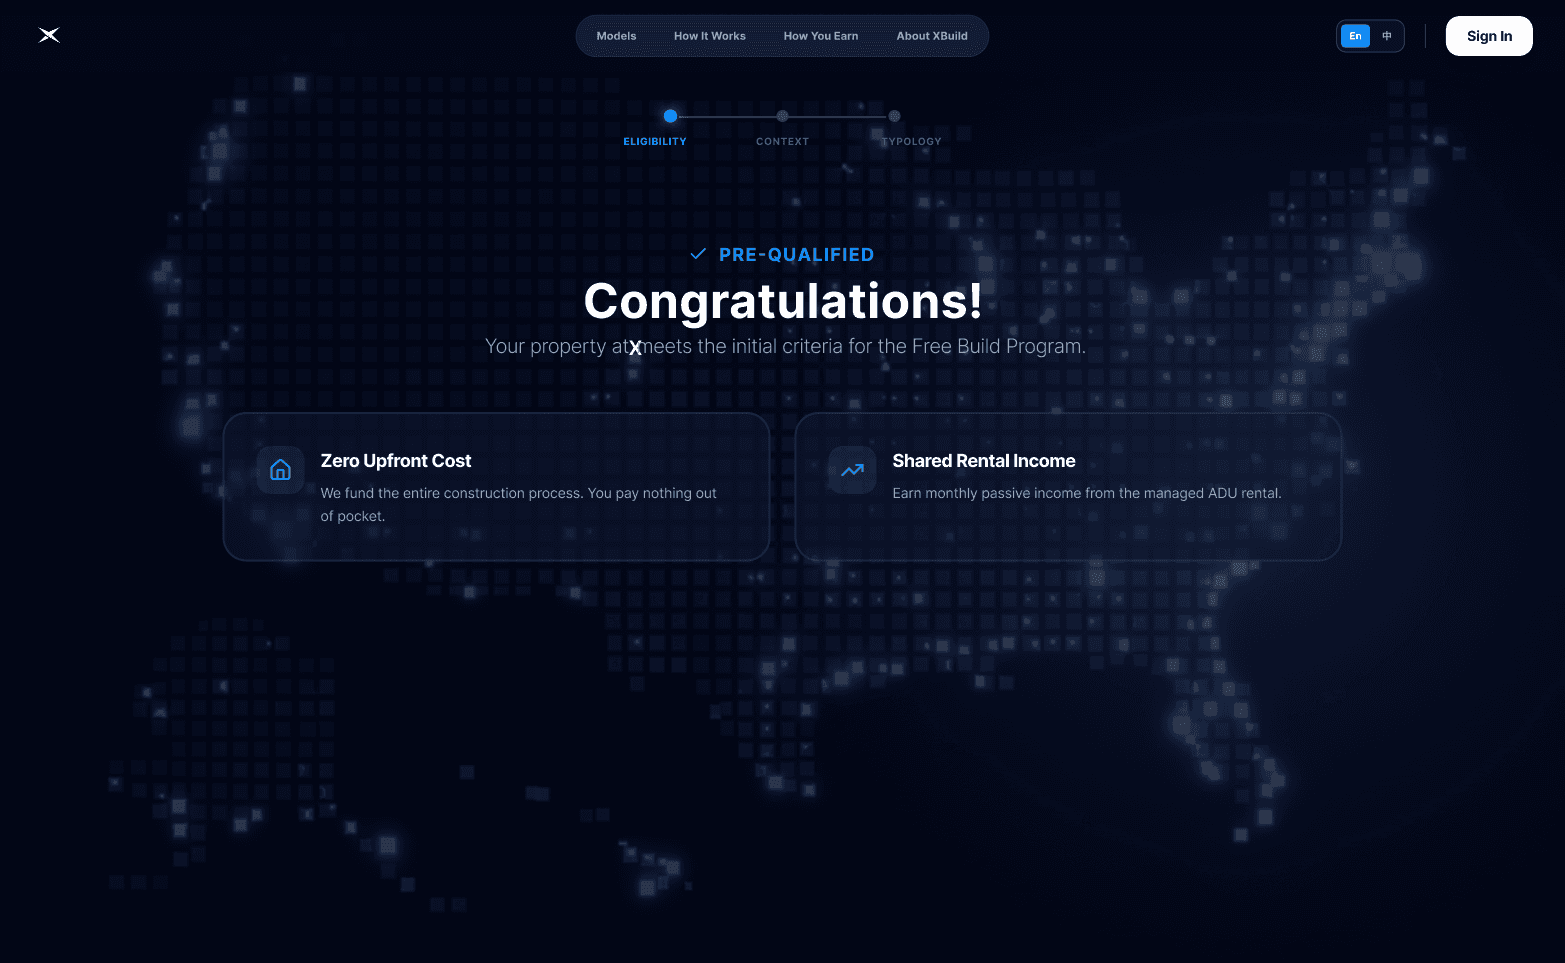Screen dimensions: 1565x963
Task: Select the Eligibility step dot
Action: click(x=670, y=116)
